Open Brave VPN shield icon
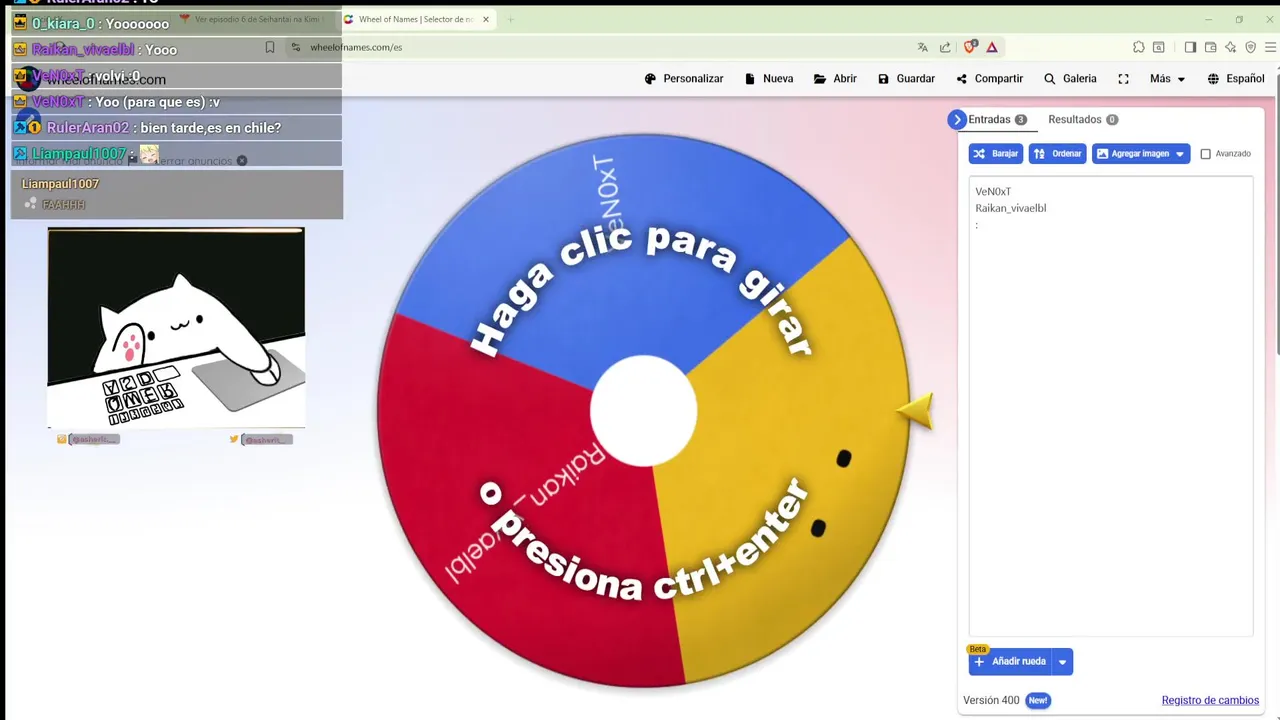This screenshot has height=720, width=1280. pyautogui.click(x=1250, y=47)
